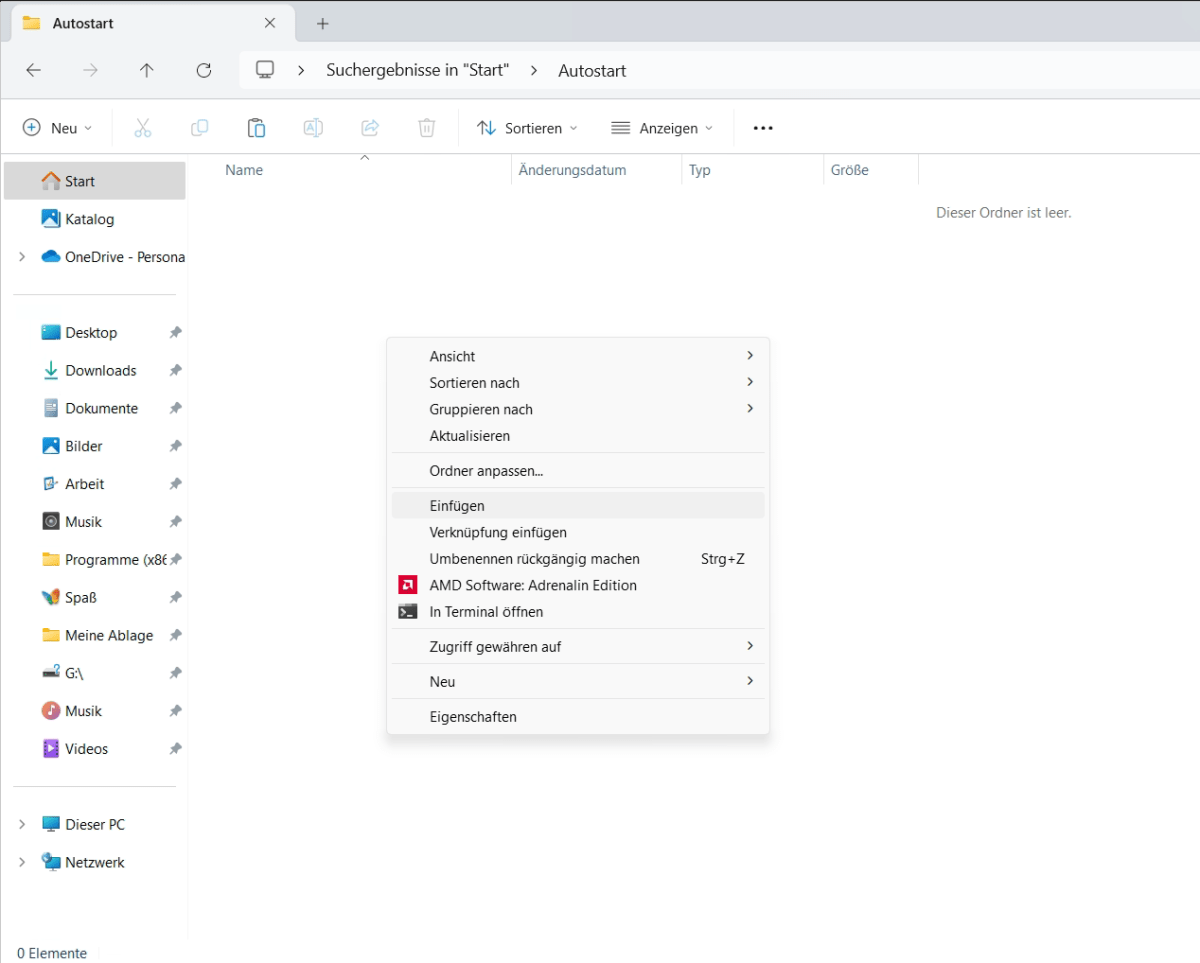Click chevron after monitor icon in address bar
Viewport: 1200px width, 963px height.
301,70
